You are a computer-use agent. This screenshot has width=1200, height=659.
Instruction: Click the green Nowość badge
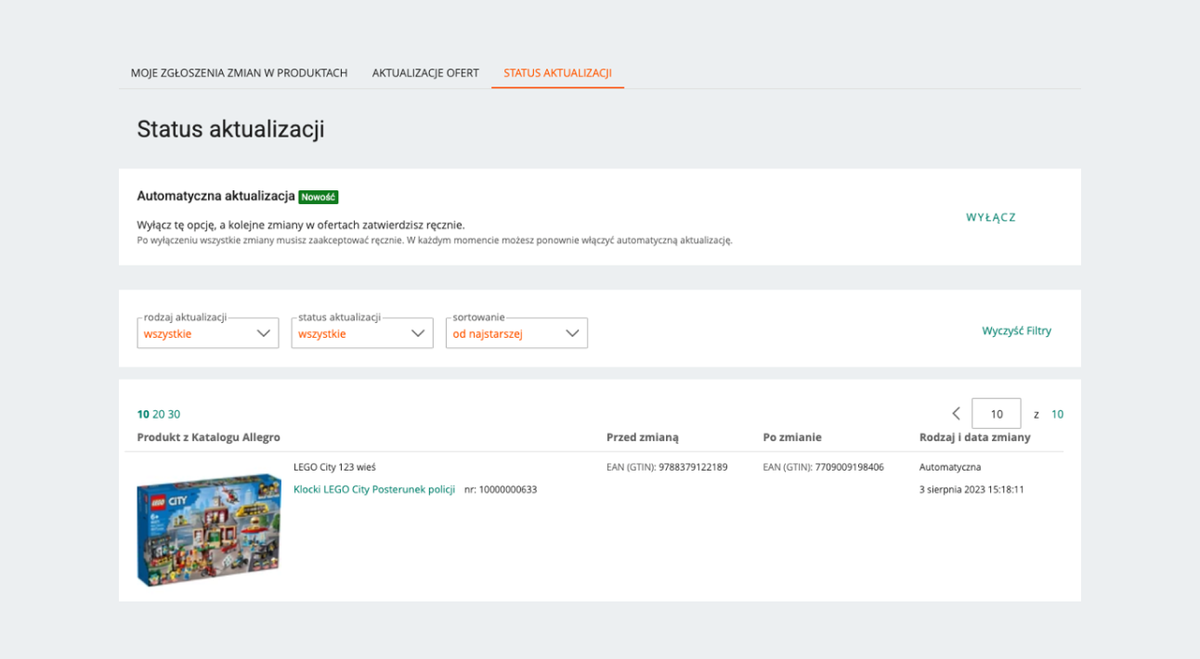(x=318, y=197)
